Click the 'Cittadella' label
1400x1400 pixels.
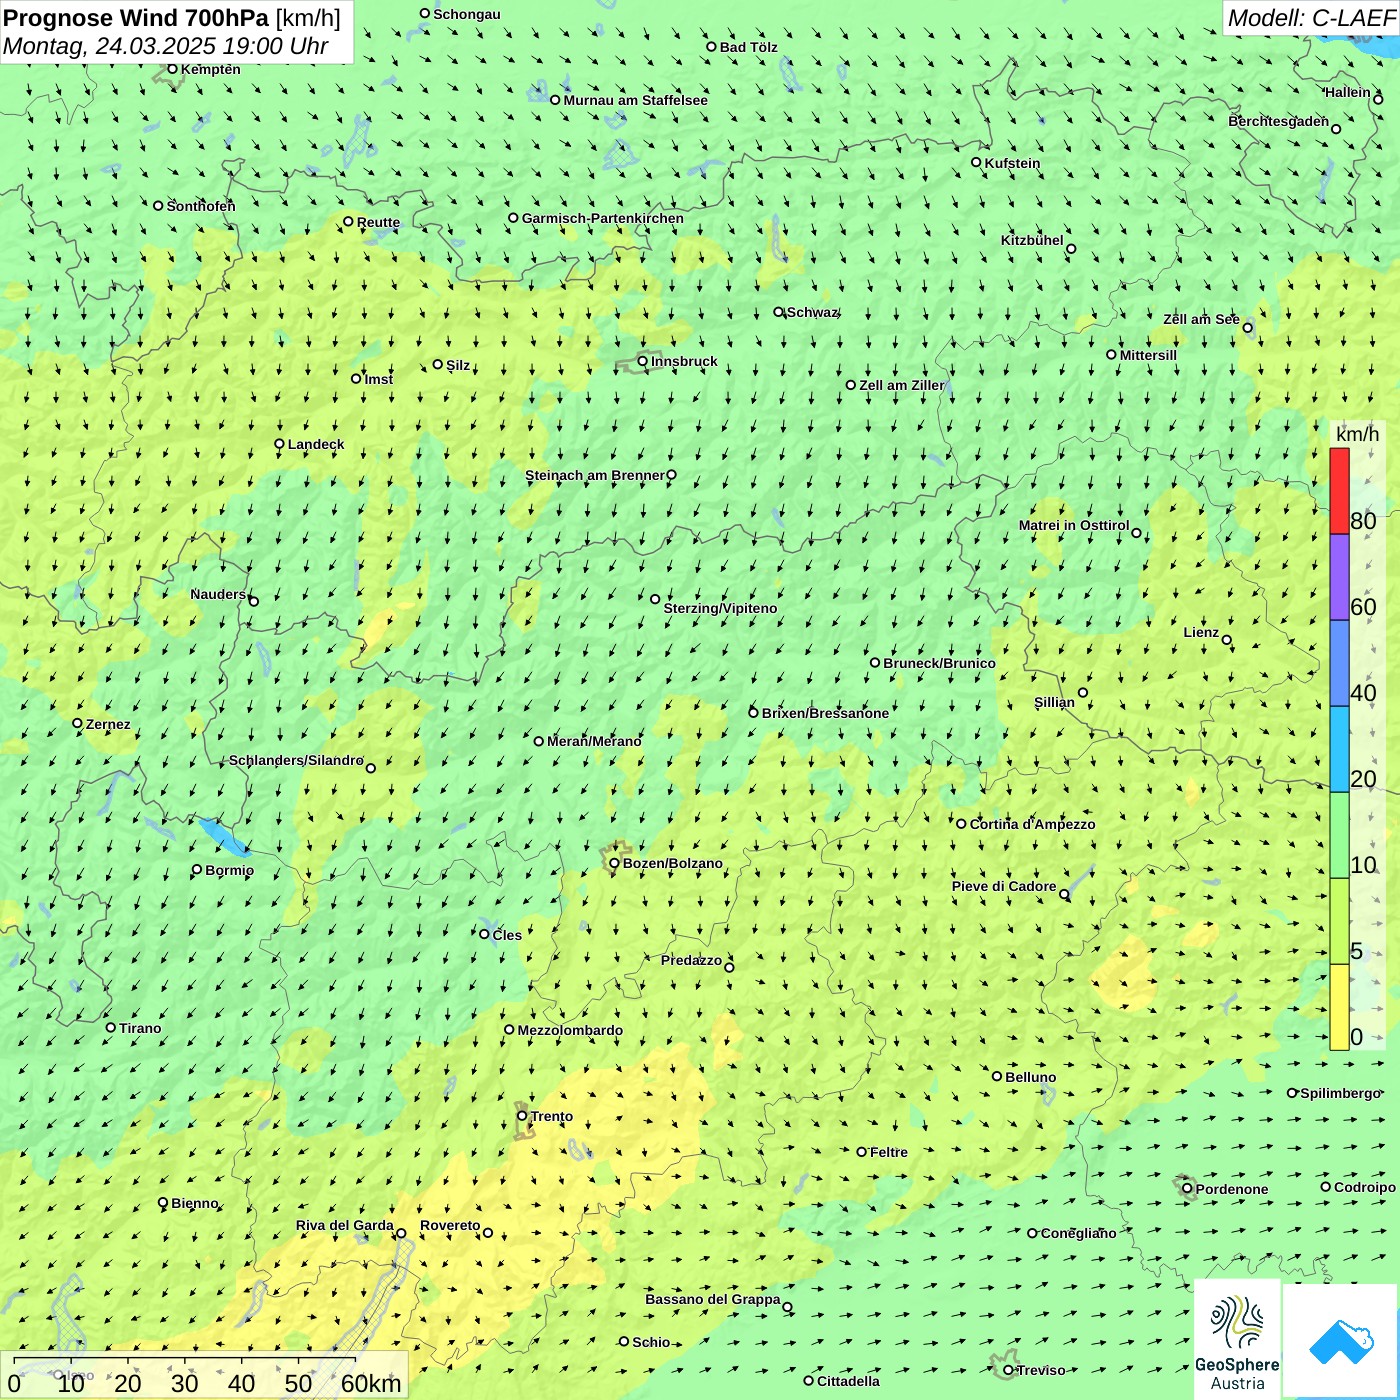pyautogui.click(x=848, y=1381)
